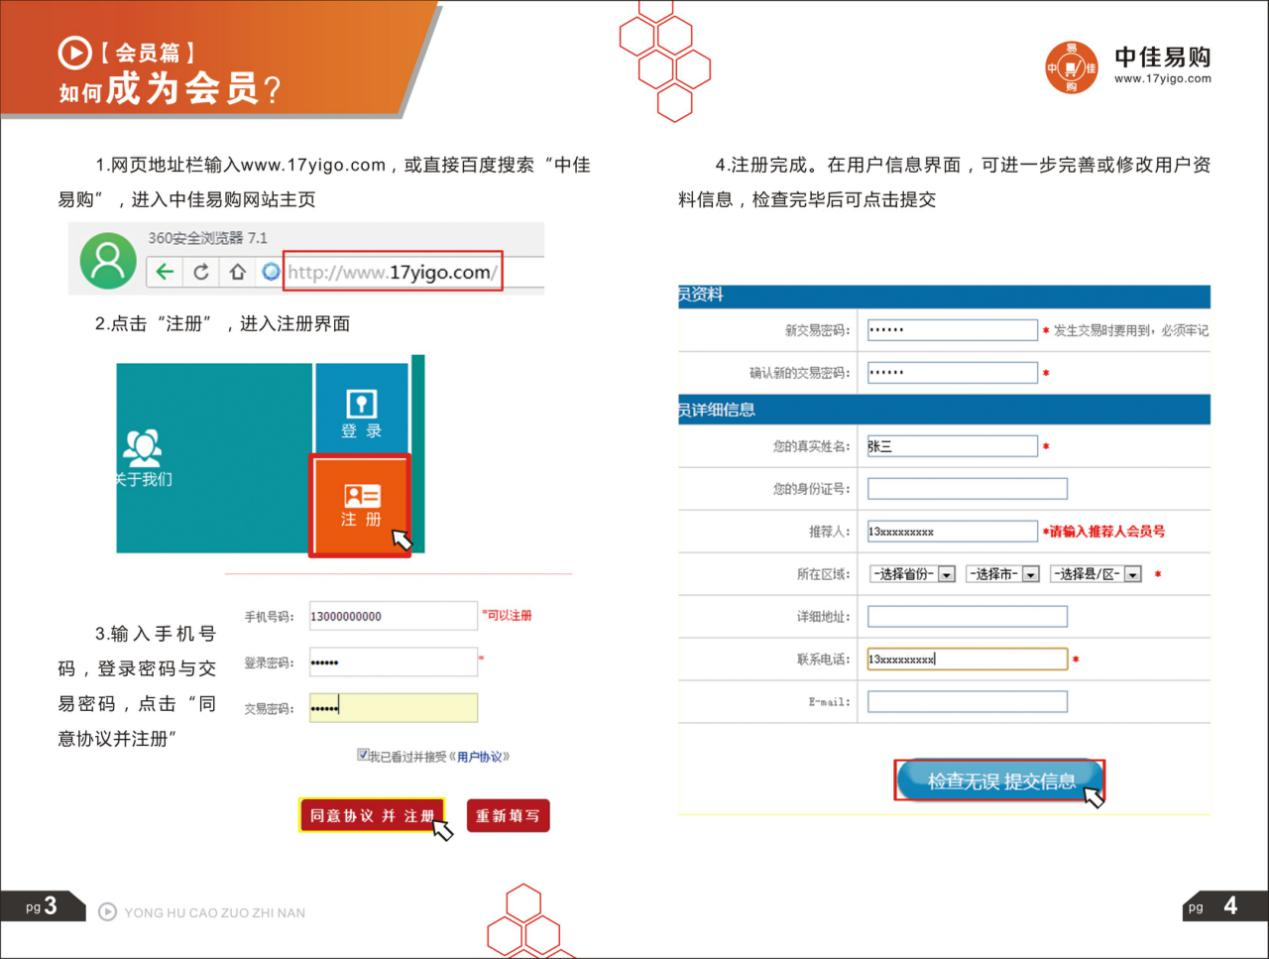Click the browser home icon
The image size is (1269, 959).
[237, 272]
